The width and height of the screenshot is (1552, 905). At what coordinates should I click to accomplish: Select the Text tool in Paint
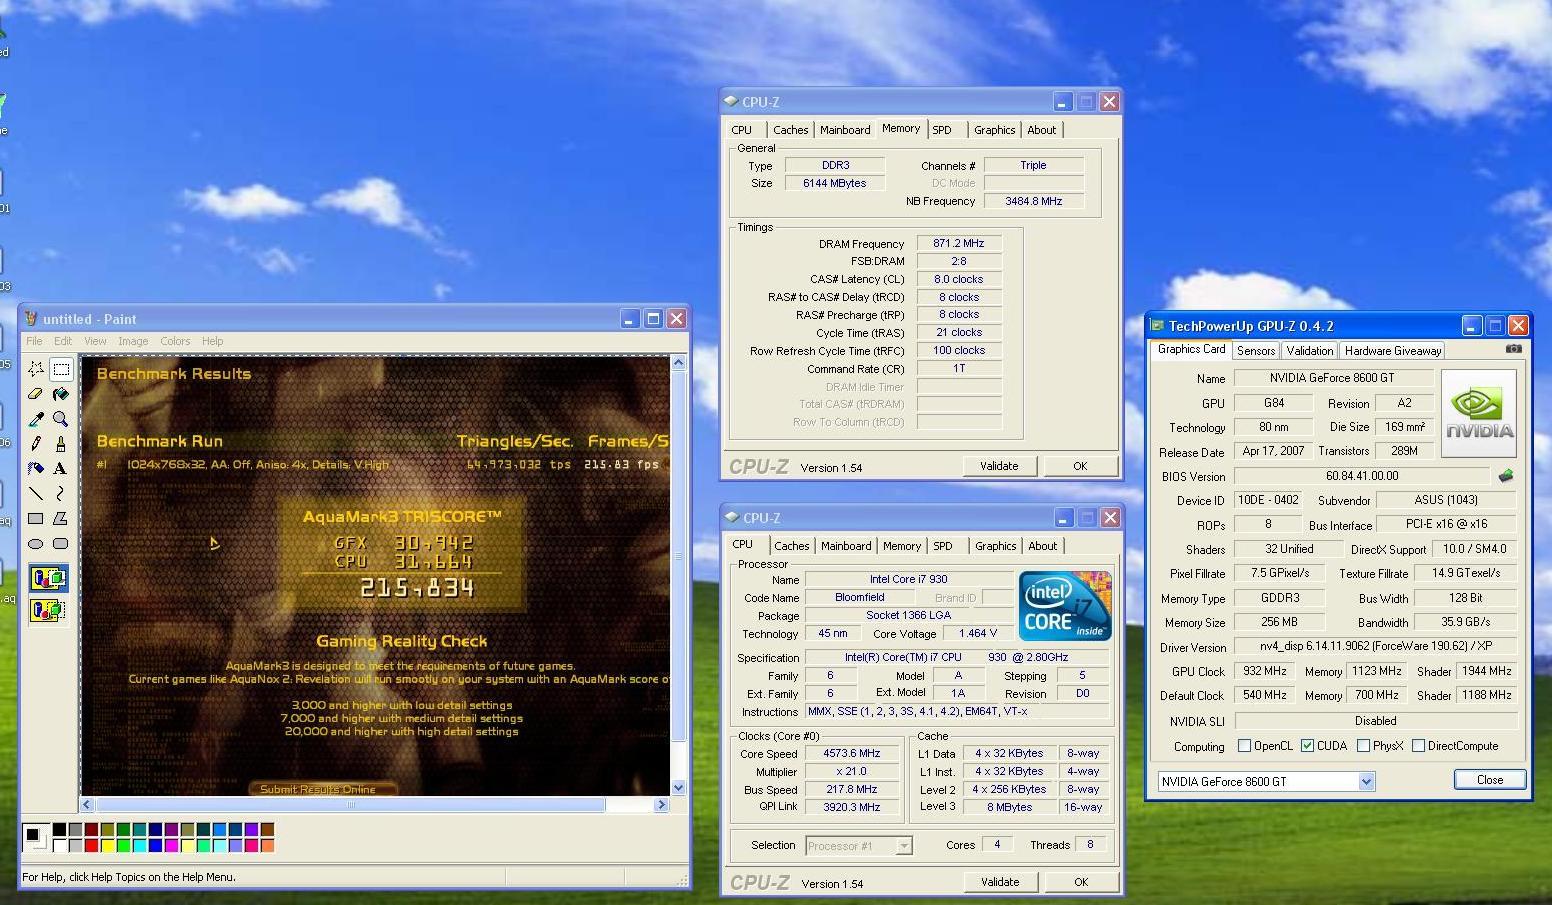61,468
